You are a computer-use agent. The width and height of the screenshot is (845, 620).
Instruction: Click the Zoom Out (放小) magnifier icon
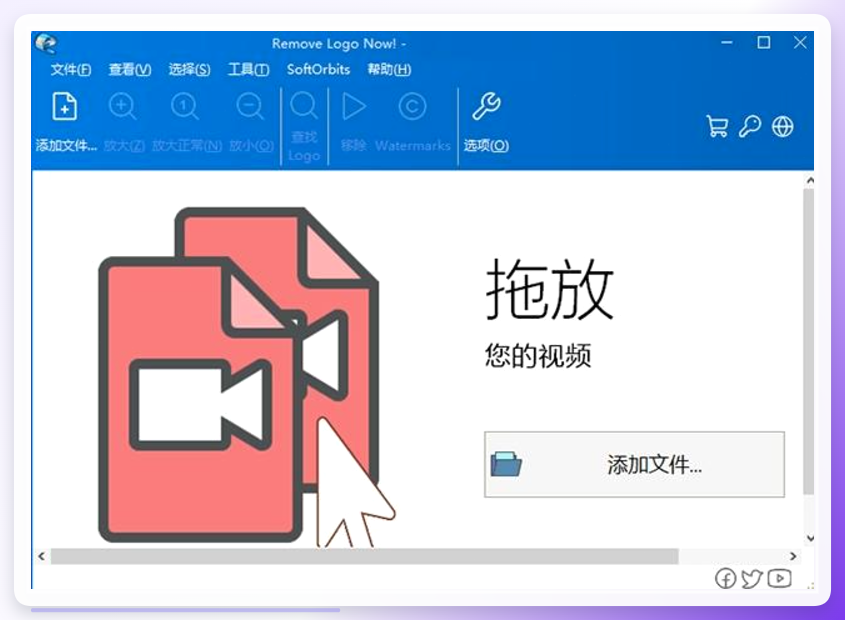pos(250,106)
